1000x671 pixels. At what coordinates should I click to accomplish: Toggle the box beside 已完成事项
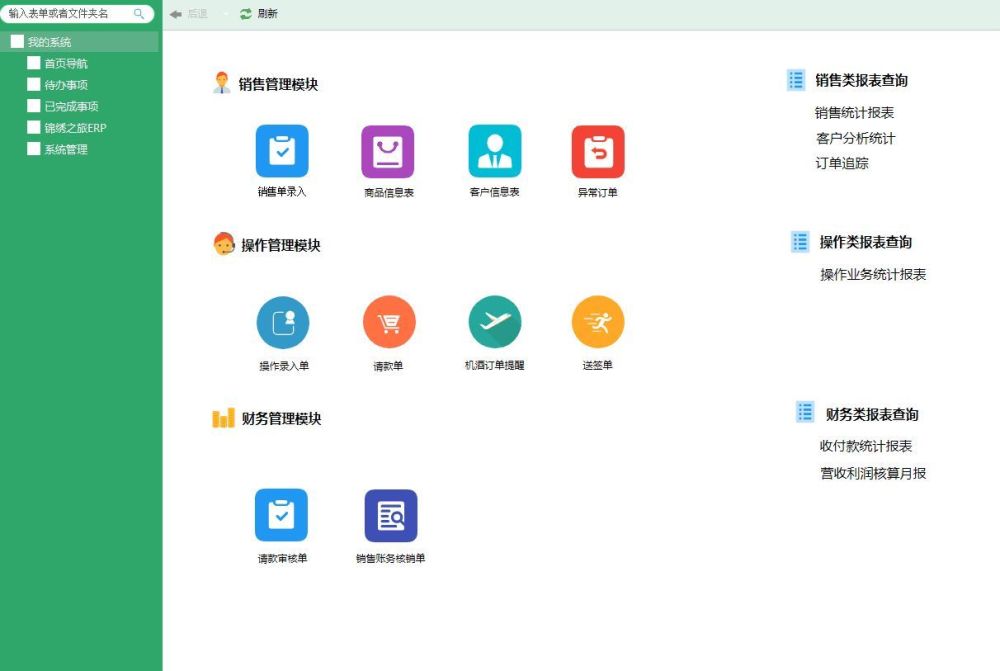pos(34,105)
